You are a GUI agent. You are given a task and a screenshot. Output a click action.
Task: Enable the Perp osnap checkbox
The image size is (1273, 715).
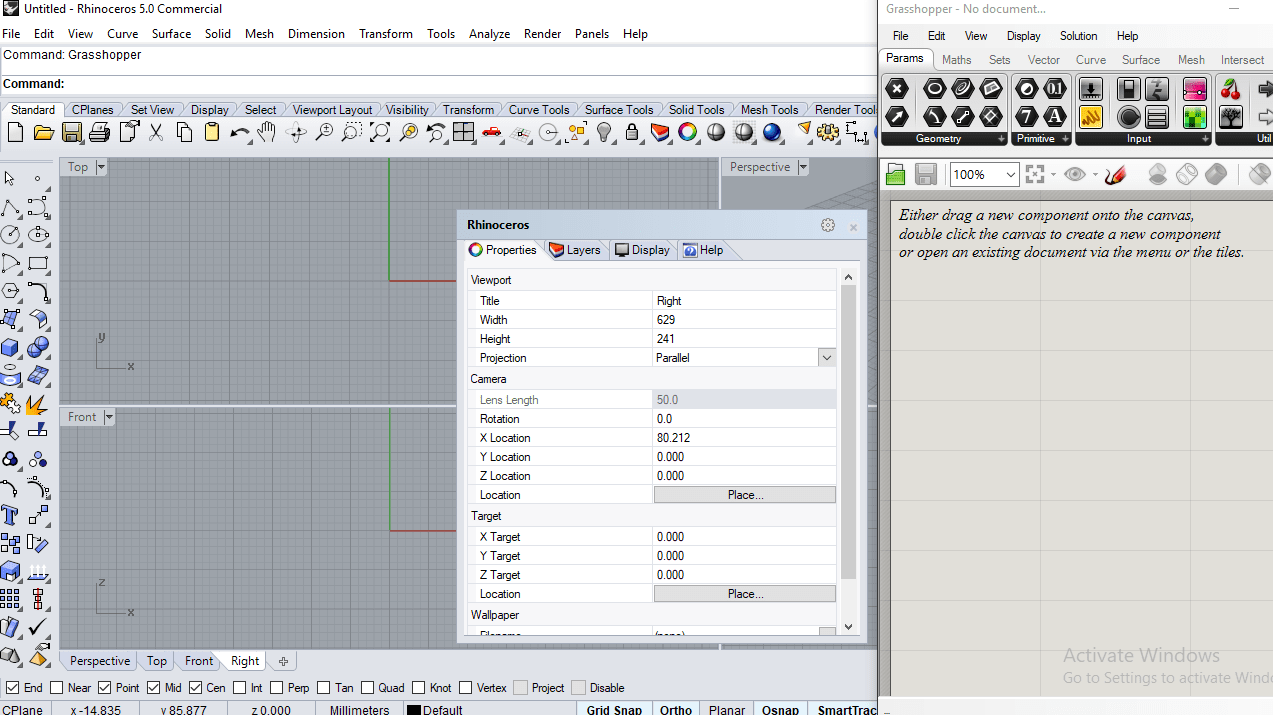[x=276, y=688]
